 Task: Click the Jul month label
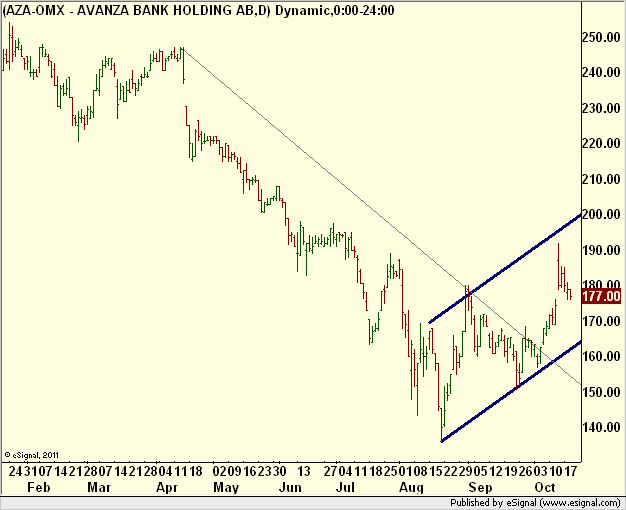(345, 488)
